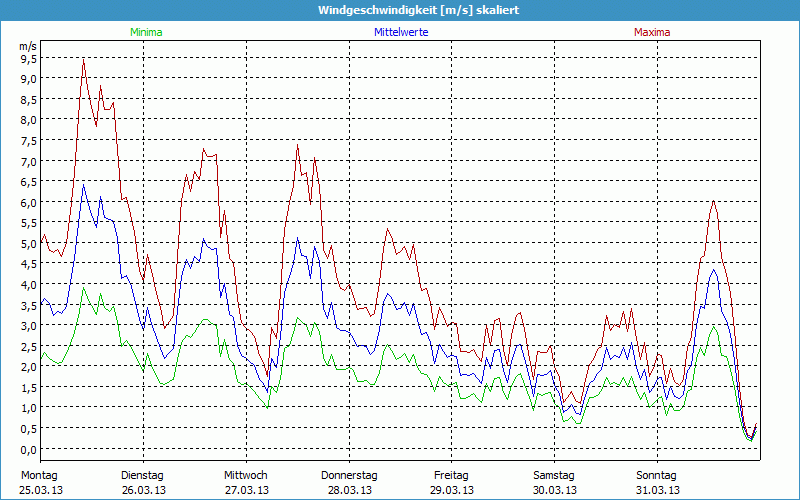Screen dimensions: 800x500
Task: Click the blue mean peak on Montag
Action: pyautogui.click(x=84, y=185)
